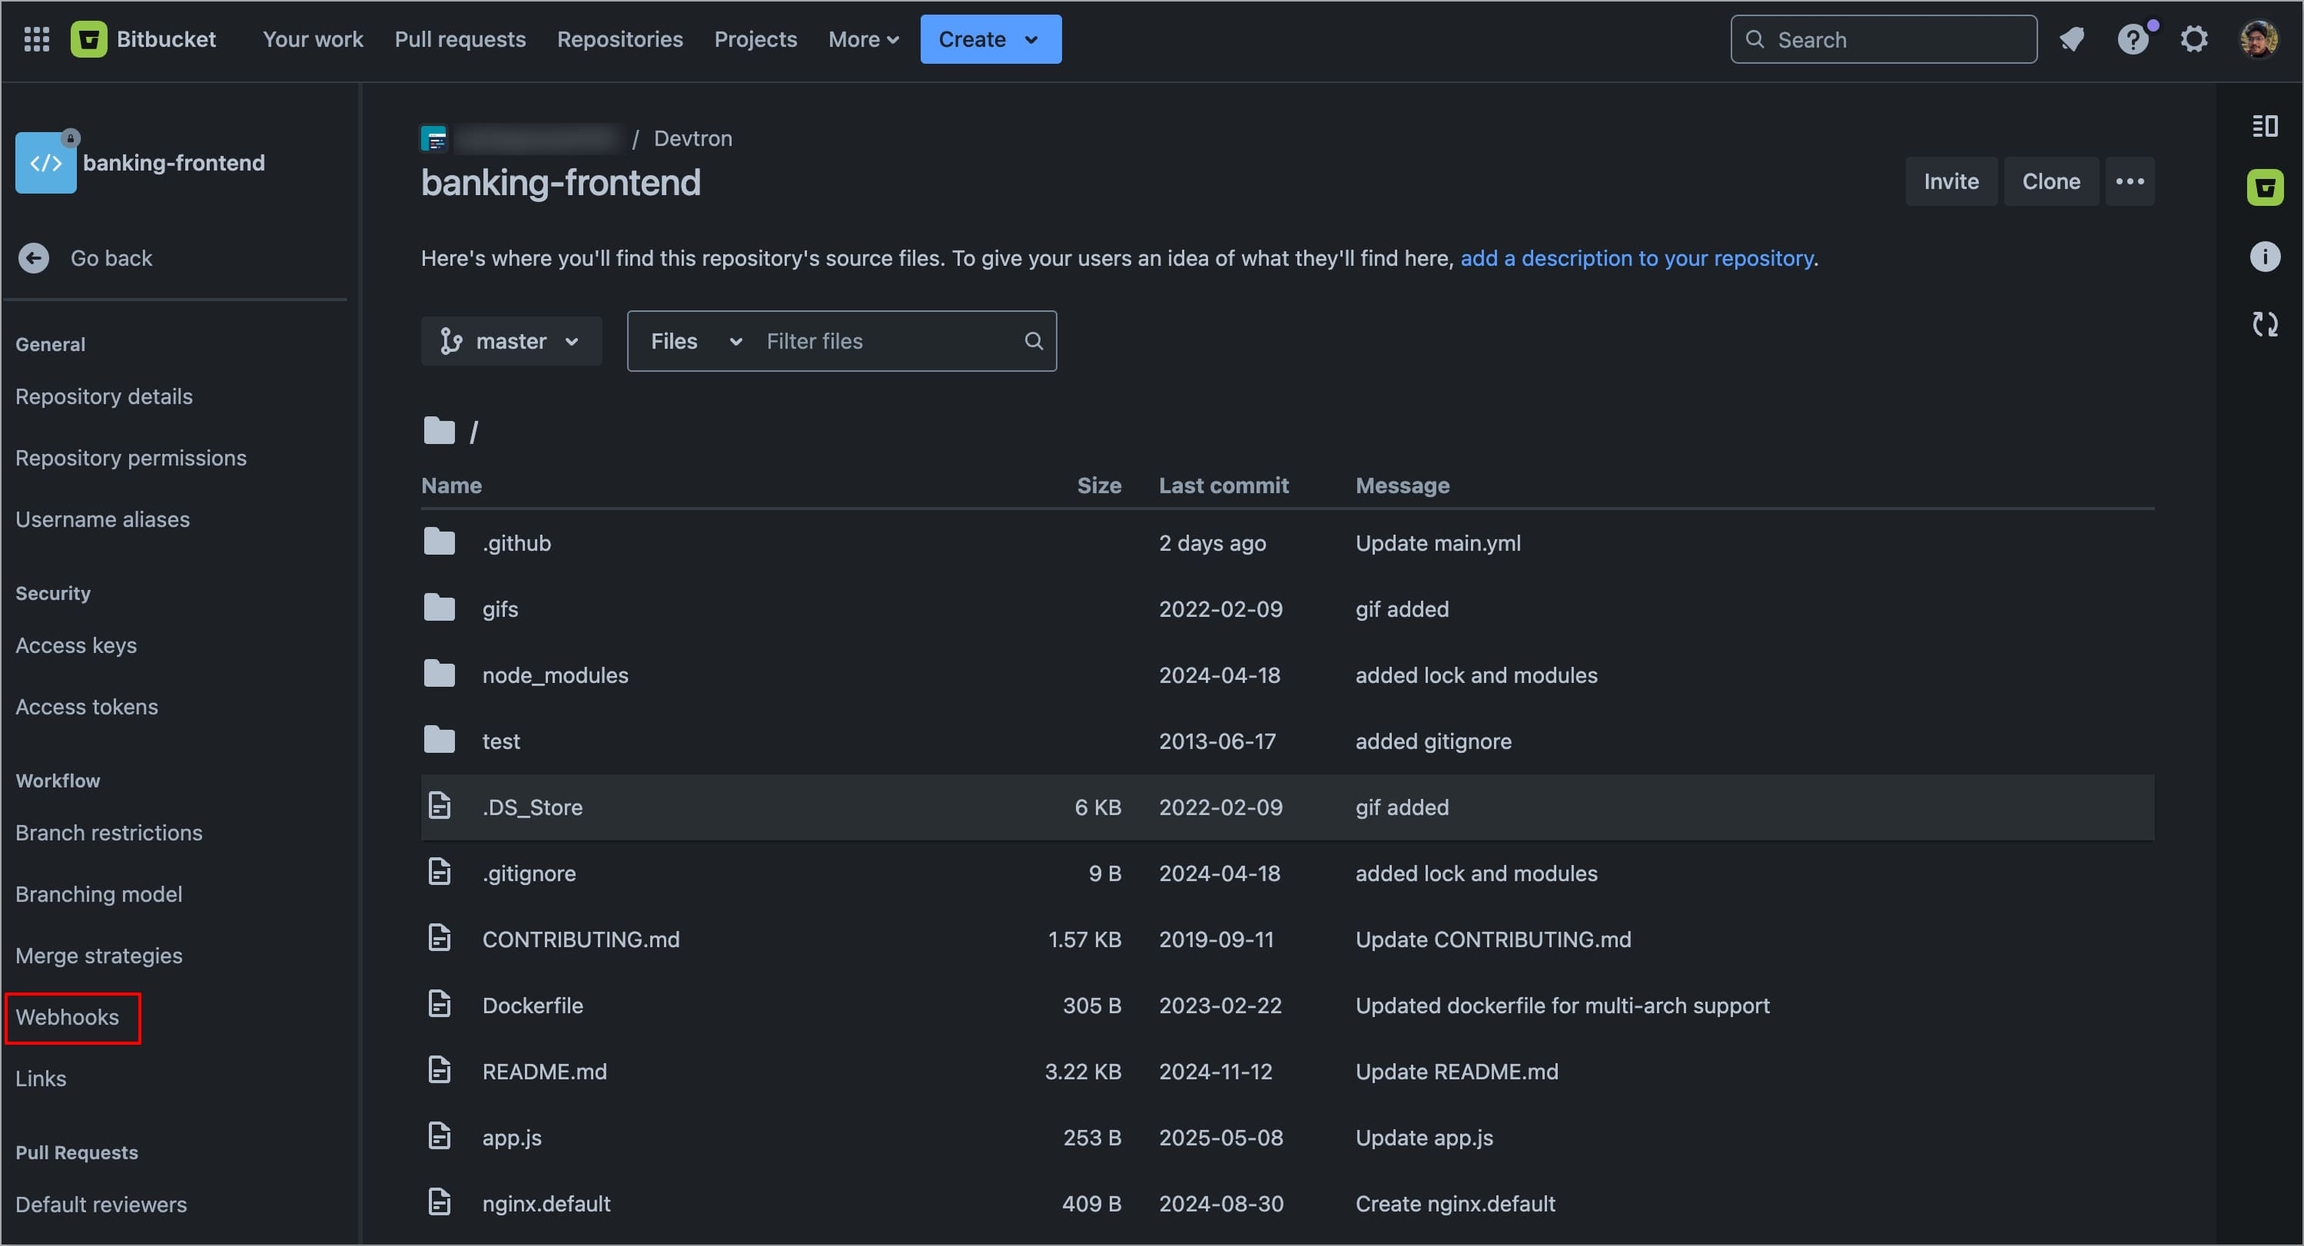
Task: Click the notifications megaphone icon
Action: pos(2072,39)
